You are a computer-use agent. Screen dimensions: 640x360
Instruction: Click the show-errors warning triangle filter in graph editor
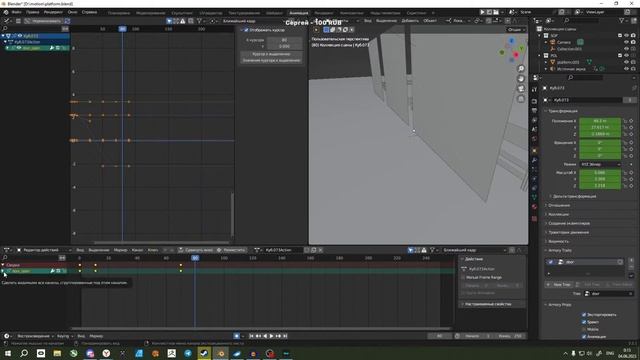182,21
